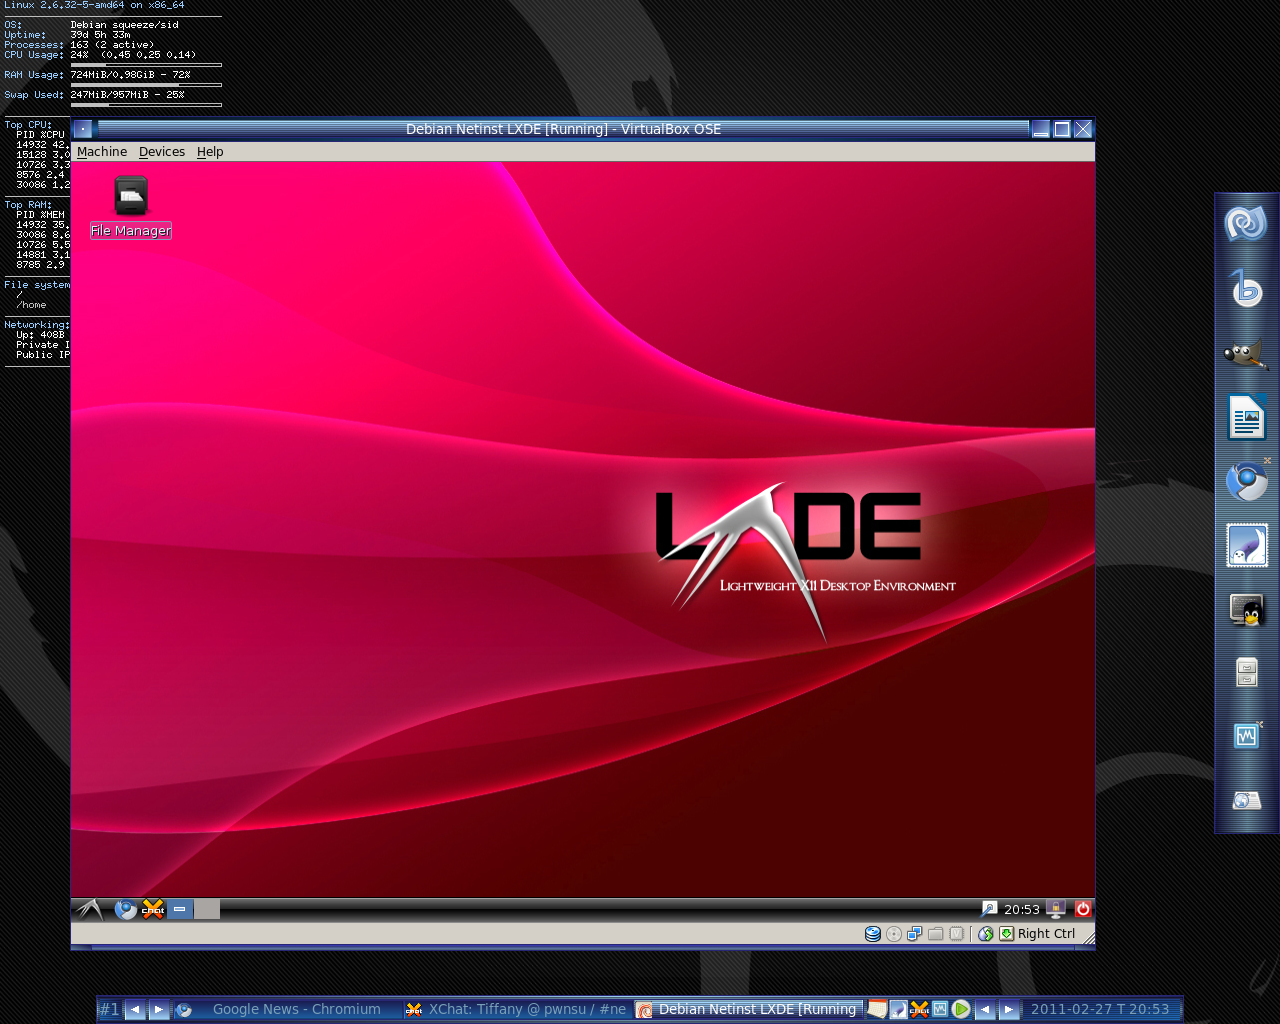Click previous workspace arrow beside #1

point(135,1009)
